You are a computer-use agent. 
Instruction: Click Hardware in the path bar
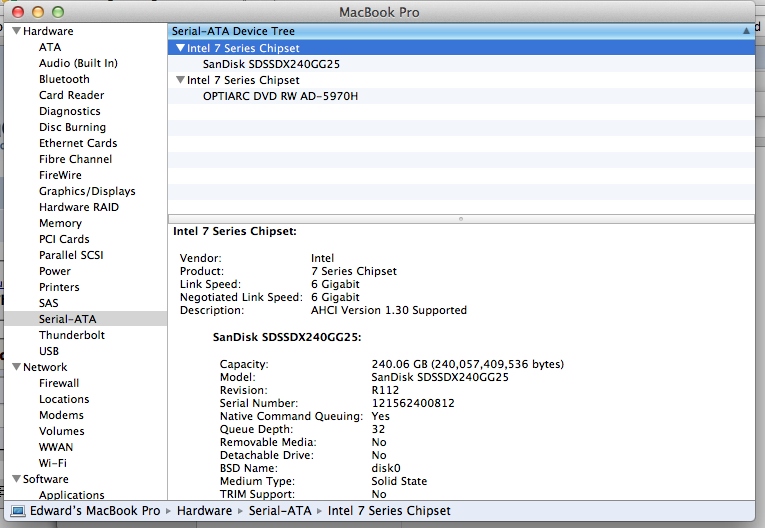tap(204, 510)
